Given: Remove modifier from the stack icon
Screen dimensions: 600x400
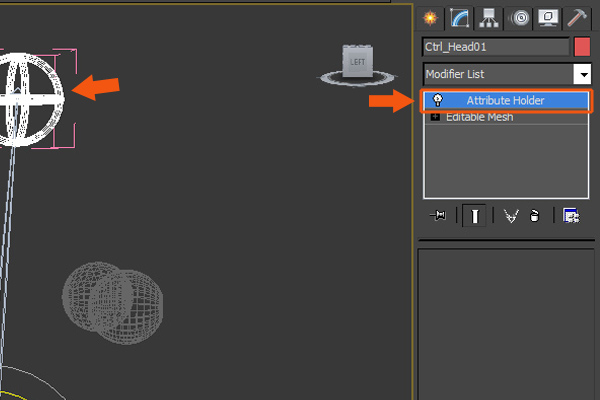Looking at the screenshot, I should click(x=534, y=216).
